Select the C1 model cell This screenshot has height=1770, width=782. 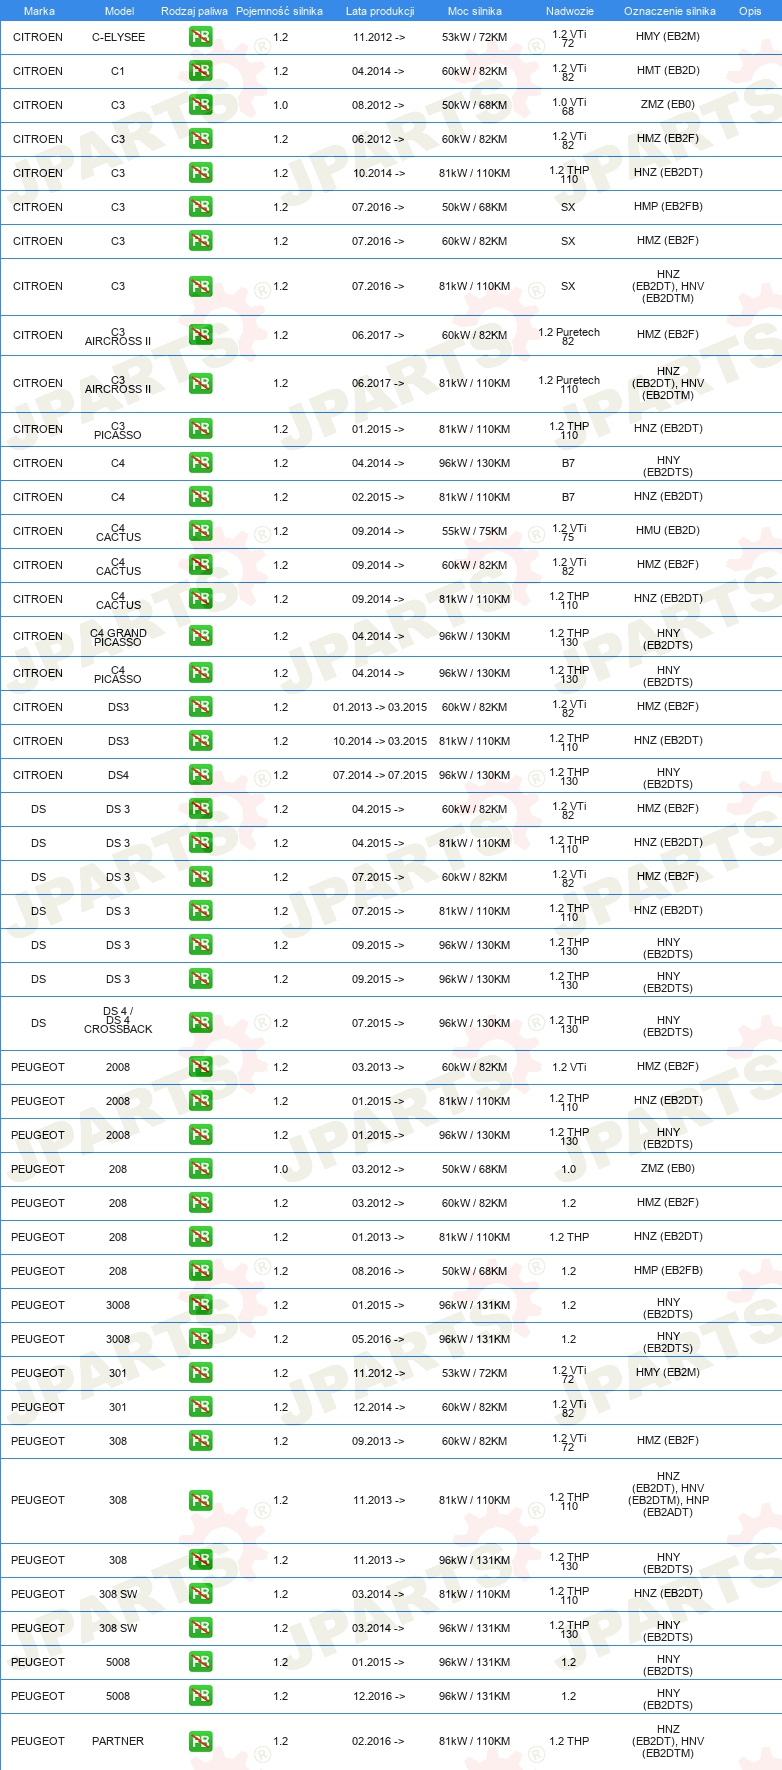pyautogui.click(x=118, y=71)
